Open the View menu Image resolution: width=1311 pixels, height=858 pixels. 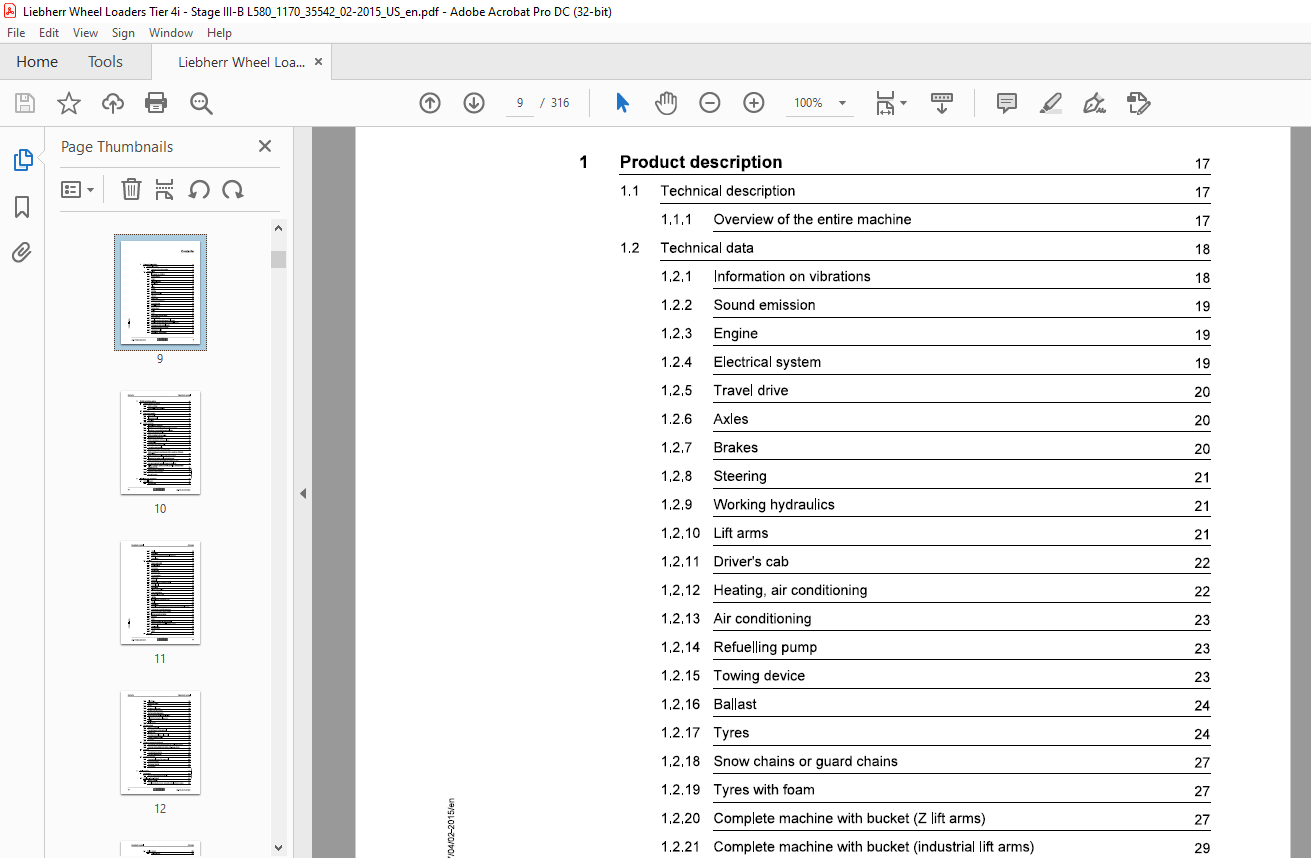click(x=86, y=33)
